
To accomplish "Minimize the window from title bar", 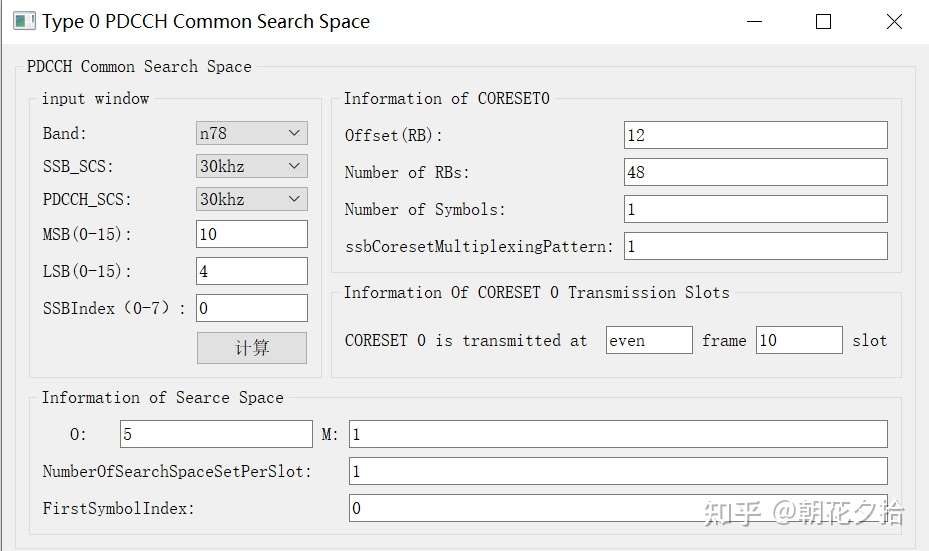I will pyautogui.click(x=753, y=21).
